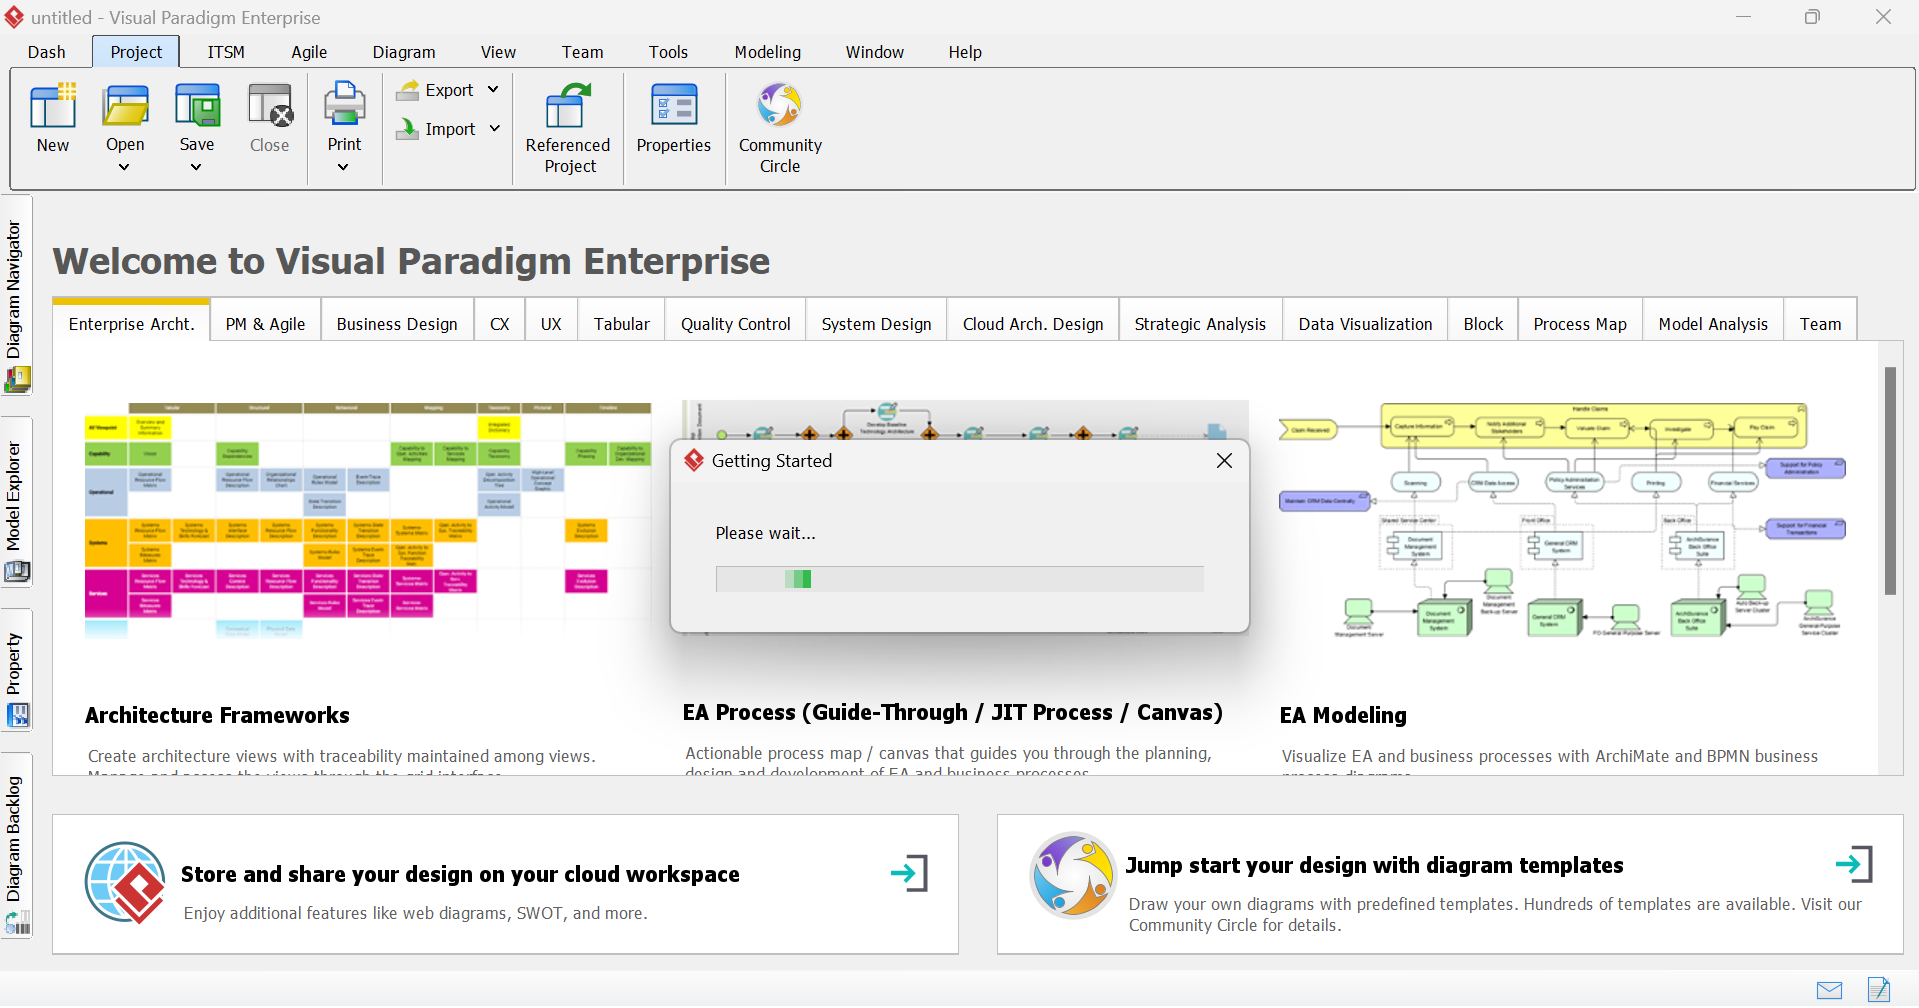Switch to the Strategic Analysis tab
The height and width of the screenshot is (1008, 1919).
[1200, 324]
